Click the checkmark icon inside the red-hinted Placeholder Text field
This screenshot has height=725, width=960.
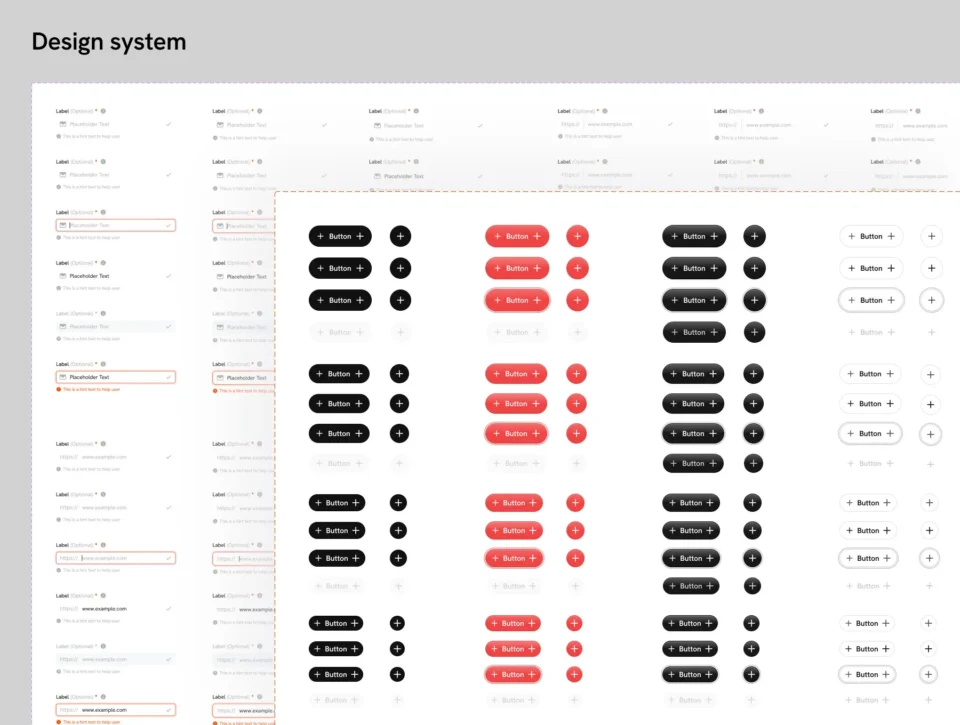tap(168, 377)
